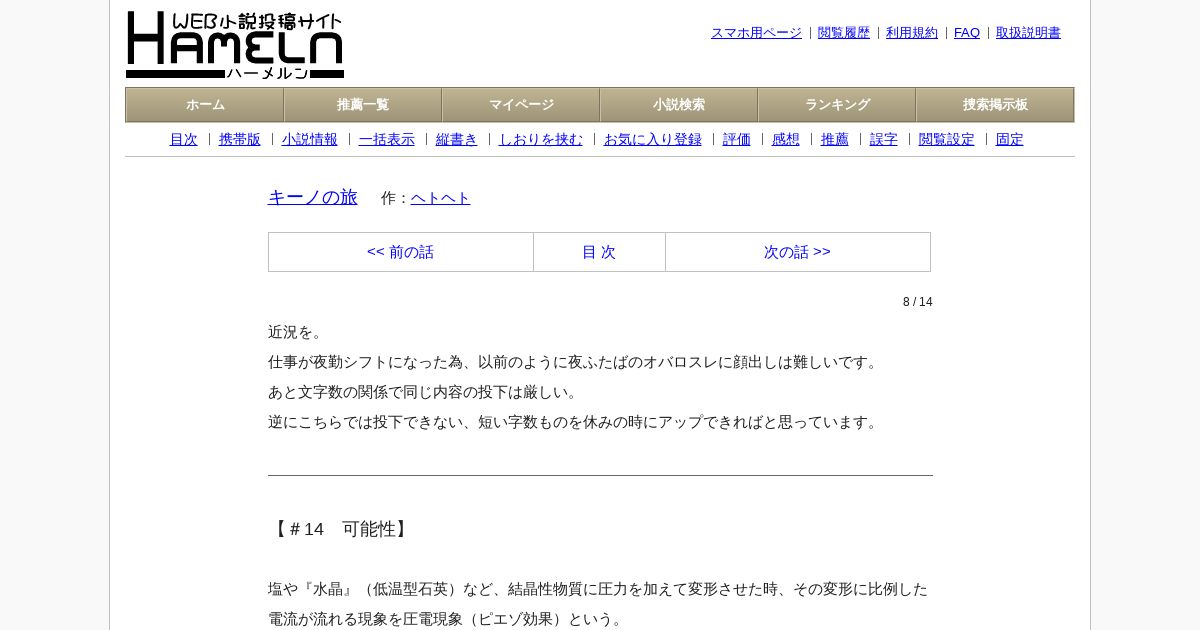Open the 小説検索 navigation tab

tap(679, 105)
